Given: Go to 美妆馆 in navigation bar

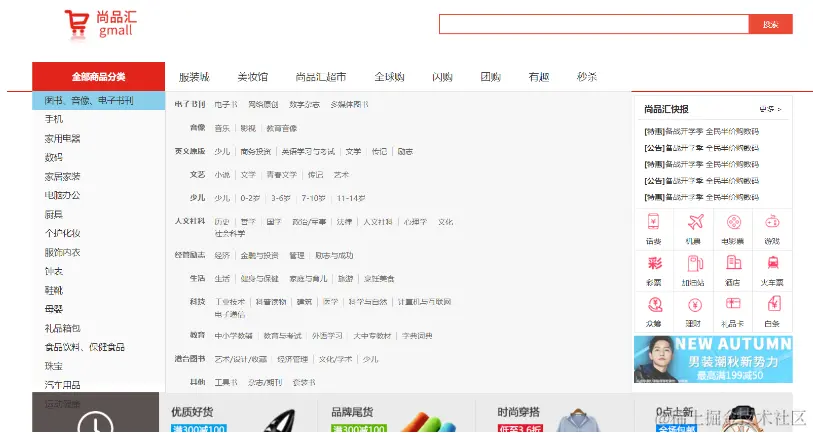Looking at the screenshot, I should pyautogui.click(x=253, y=77).
